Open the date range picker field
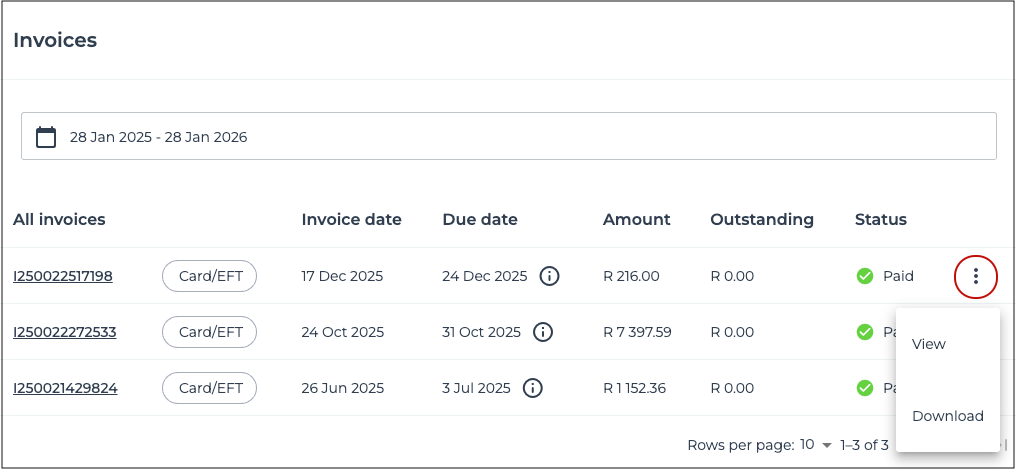Screen dimensions: 1016x470 click(508, 137)
